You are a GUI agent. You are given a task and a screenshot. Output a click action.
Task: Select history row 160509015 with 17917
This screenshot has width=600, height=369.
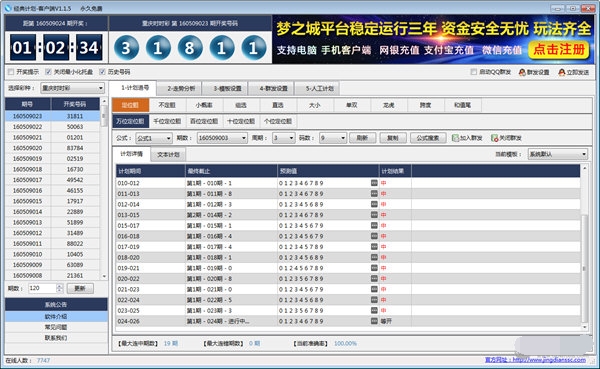coord(52,201)
